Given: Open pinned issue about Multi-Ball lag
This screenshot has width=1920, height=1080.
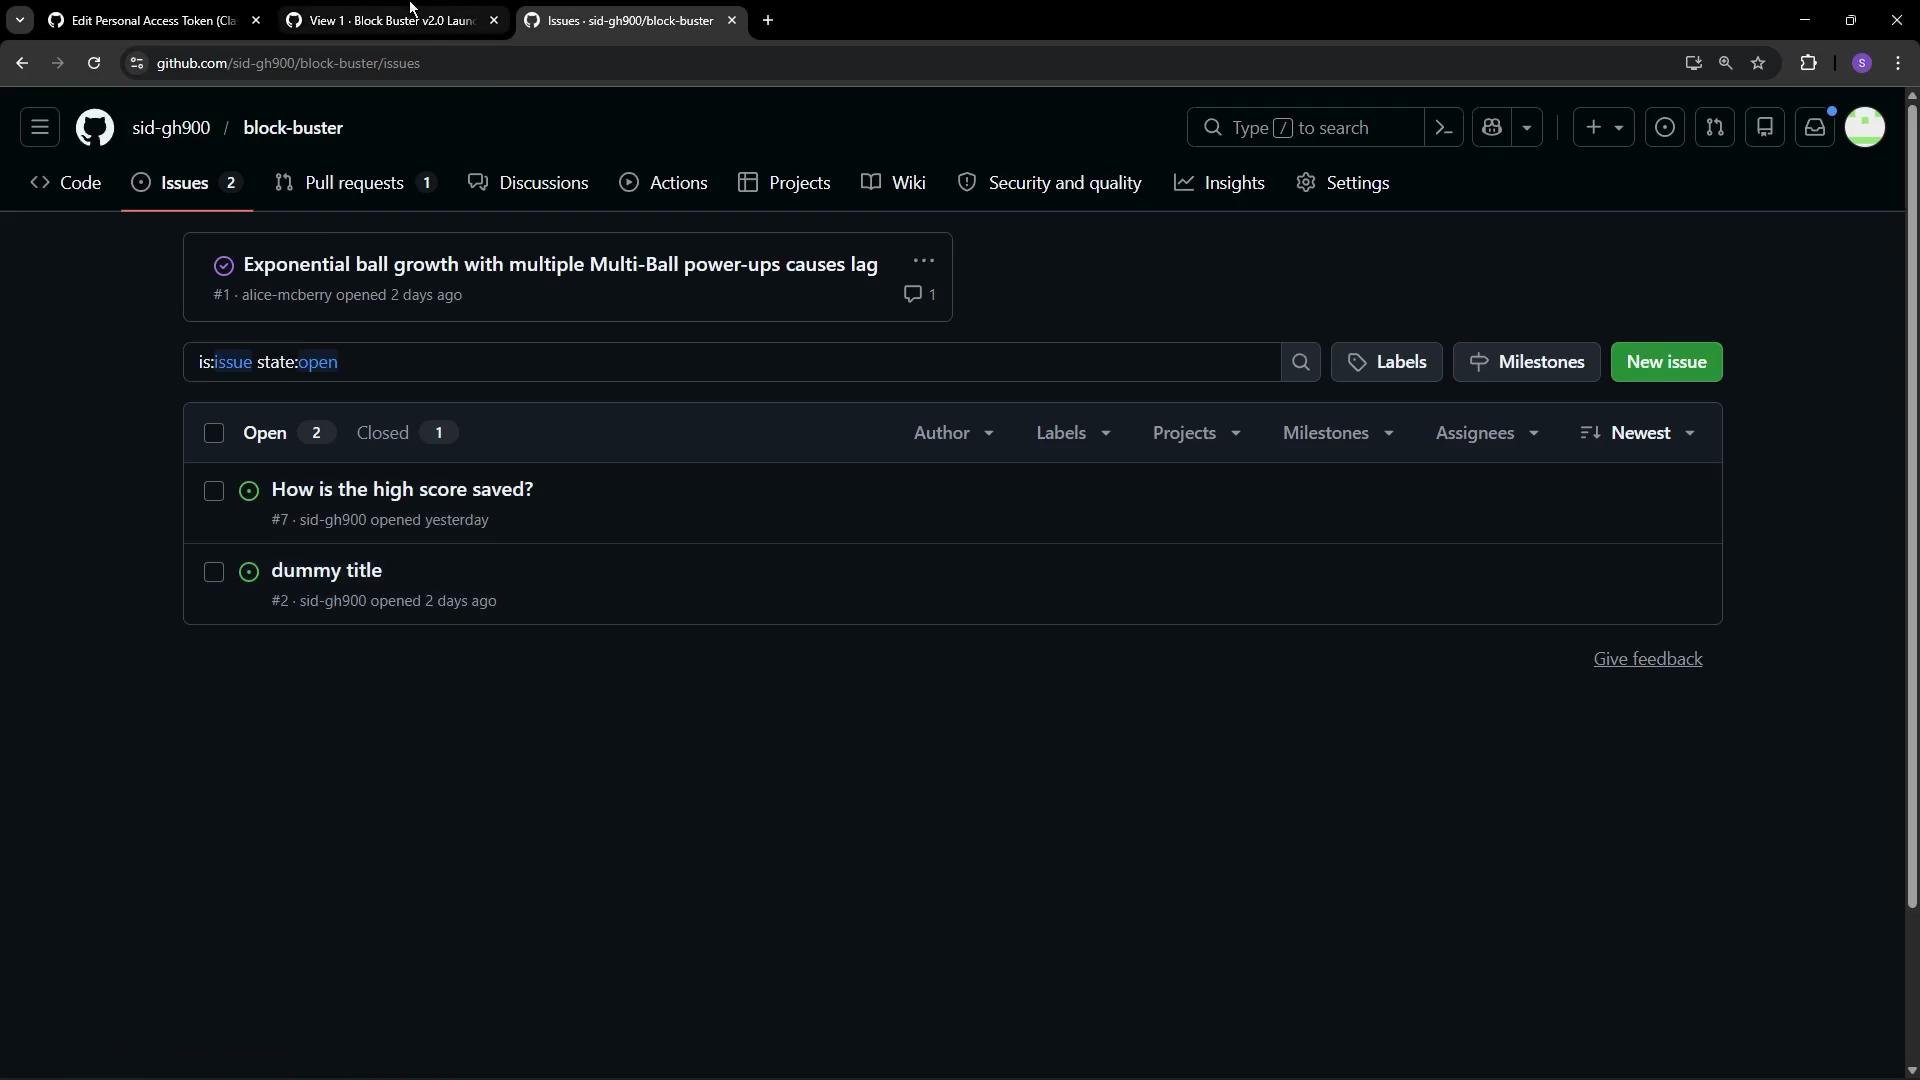Looking at the screenshot, I should coord(560,265).
